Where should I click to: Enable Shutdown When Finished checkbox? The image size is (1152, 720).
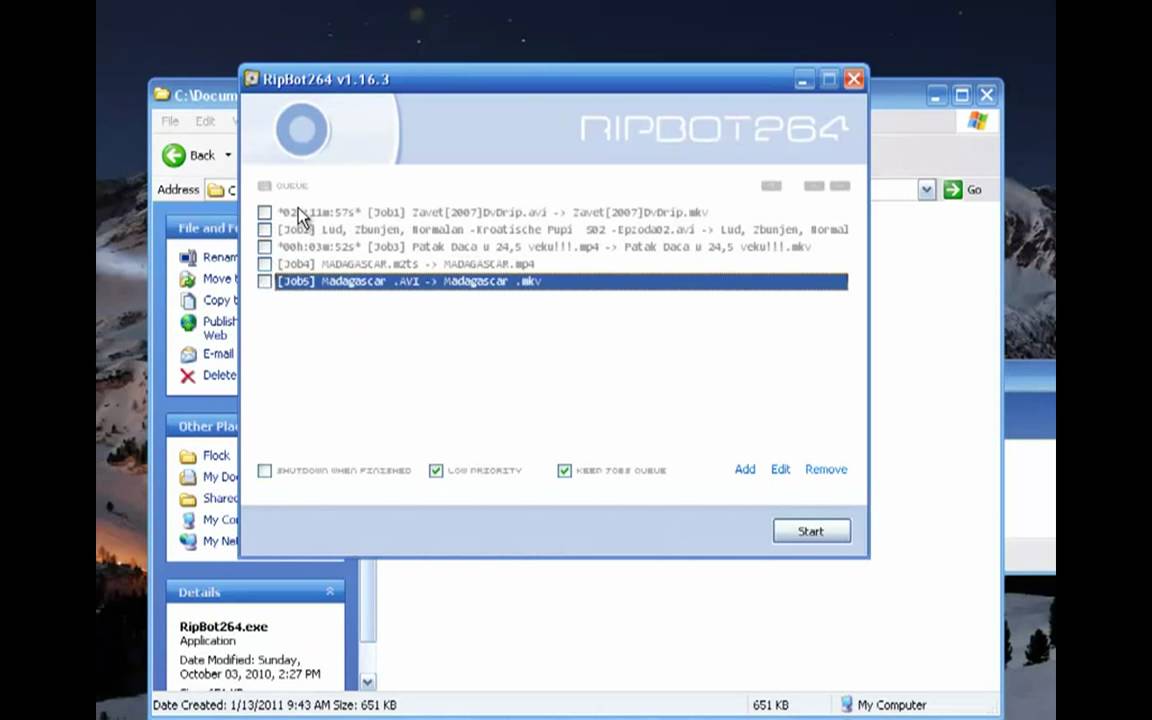coord(264,470)
